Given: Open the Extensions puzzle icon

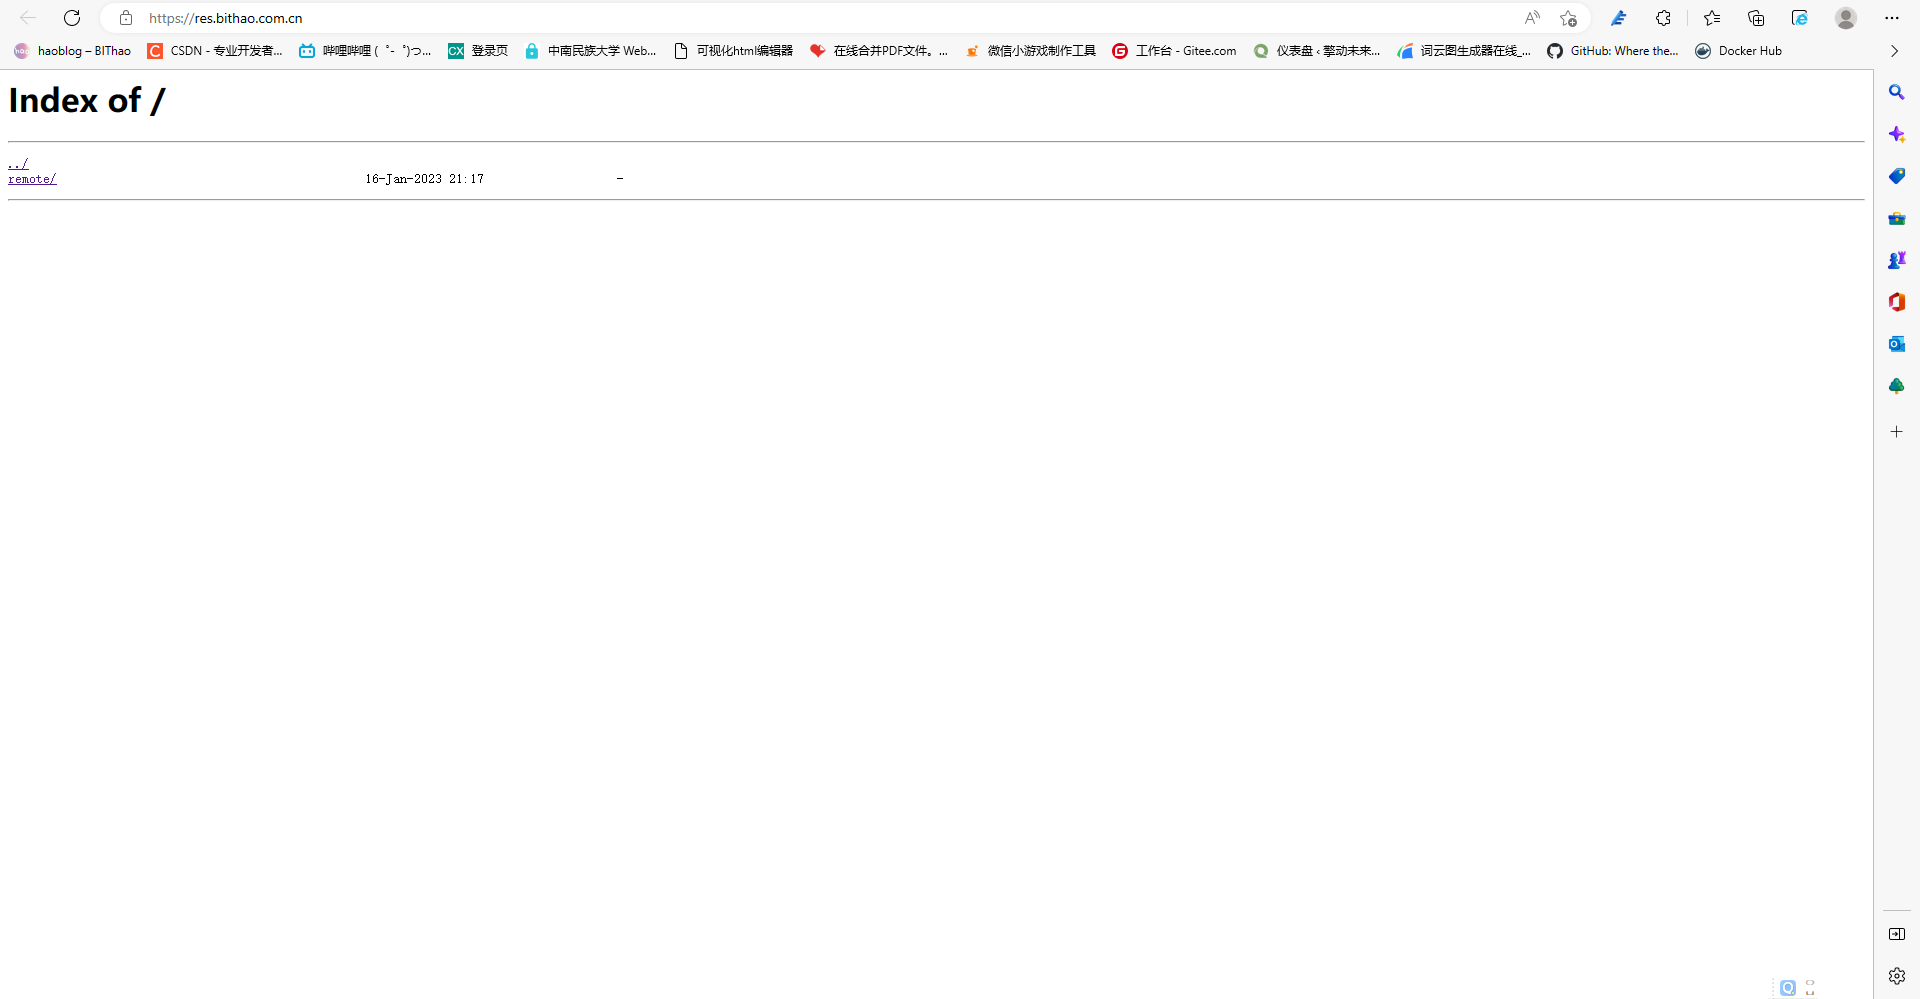Looking at the screenshot, I should pos(1663,18).
